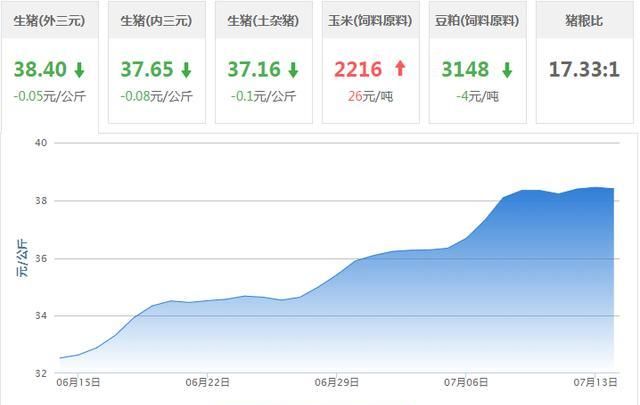Click the 36 y-axis label
The image size is (640, 405).
(x=41, y=259)
